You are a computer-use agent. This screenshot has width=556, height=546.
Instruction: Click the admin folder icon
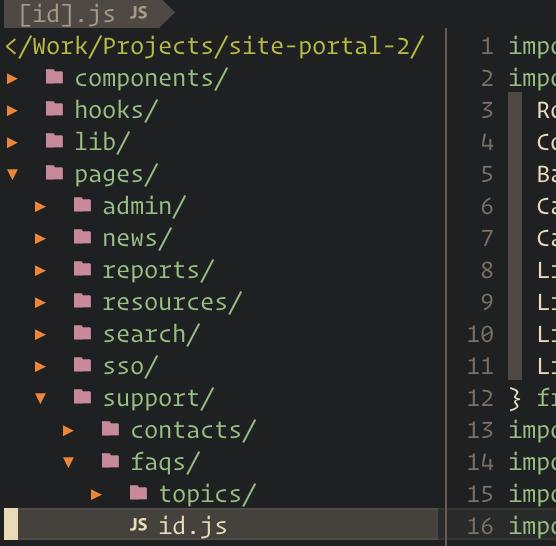pyautogui.click(x=83, y=205)
